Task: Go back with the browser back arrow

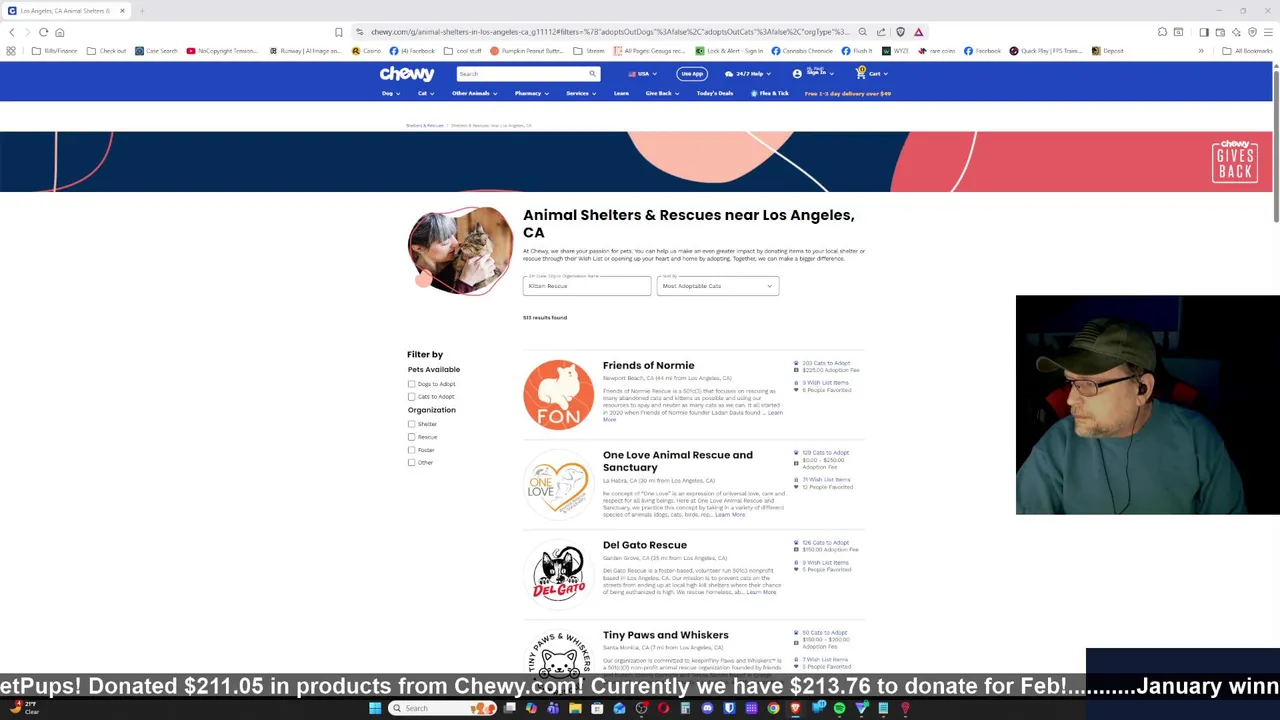Action: [12, 32]
